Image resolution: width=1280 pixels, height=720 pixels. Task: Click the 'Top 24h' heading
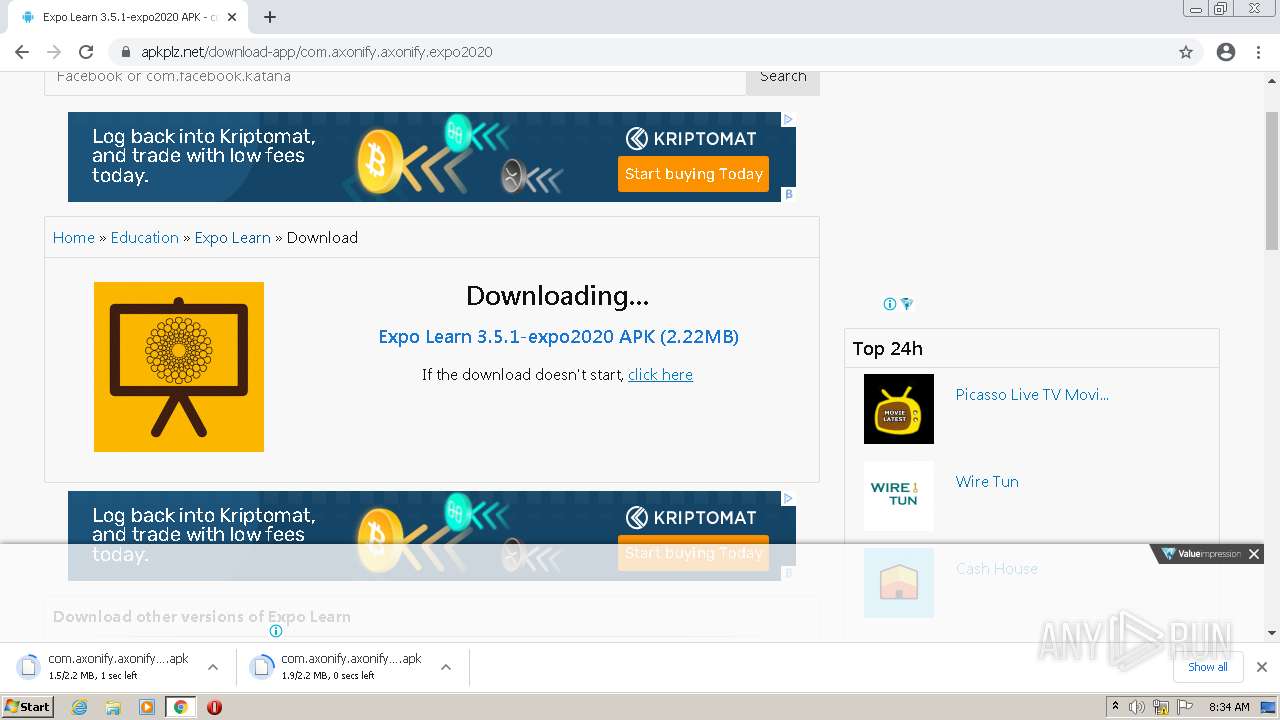point(888,349)
